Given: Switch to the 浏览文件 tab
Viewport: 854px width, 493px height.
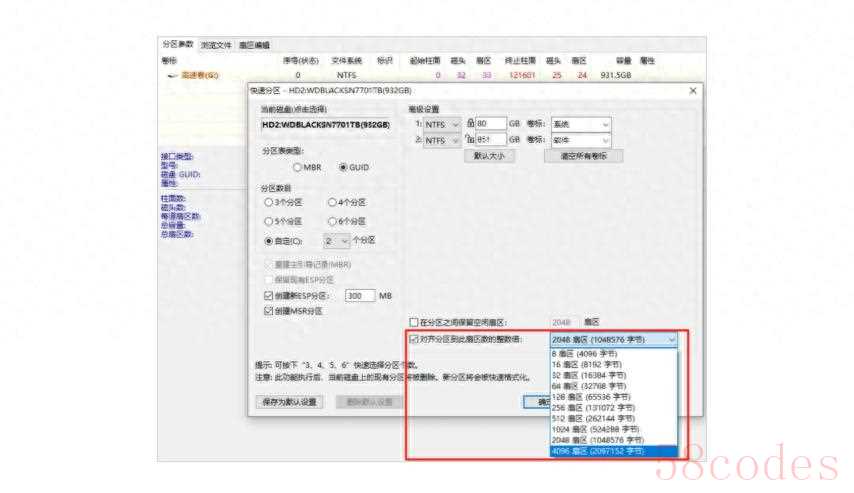Looking at the screenshot, I should [216, 45].
